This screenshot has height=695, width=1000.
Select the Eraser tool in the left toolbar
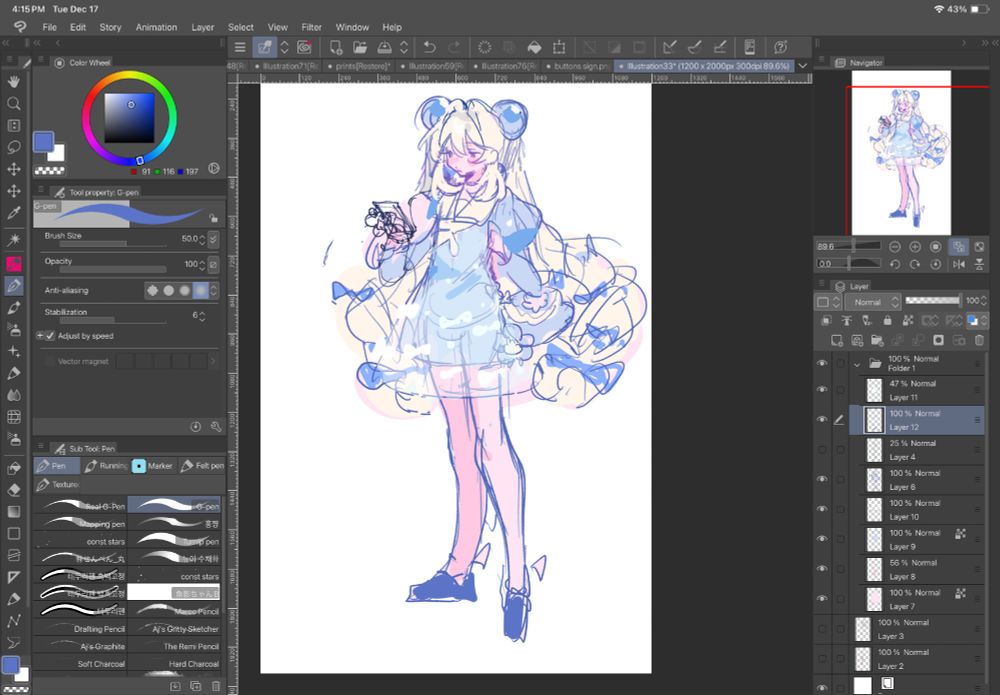[13, 490]
